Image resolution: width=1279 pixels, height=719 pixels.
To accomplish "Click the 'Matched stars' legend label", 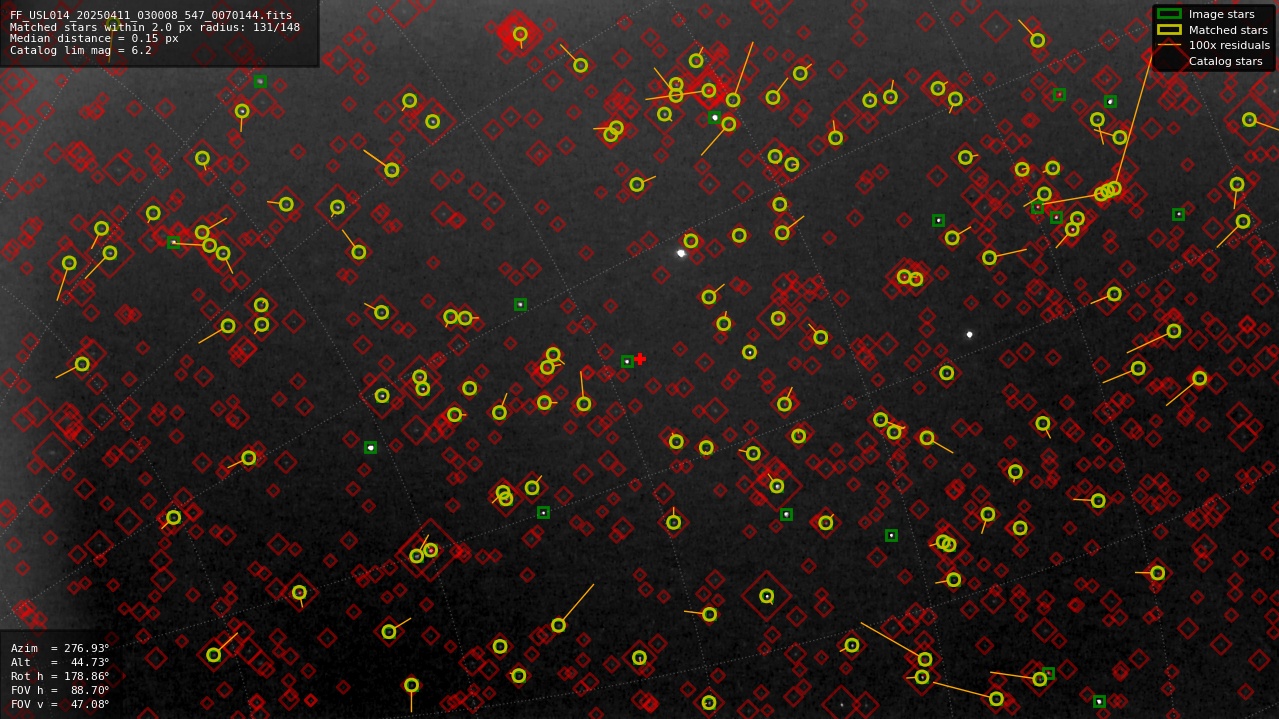I will pyautogui.click(x=1228, y=30).
